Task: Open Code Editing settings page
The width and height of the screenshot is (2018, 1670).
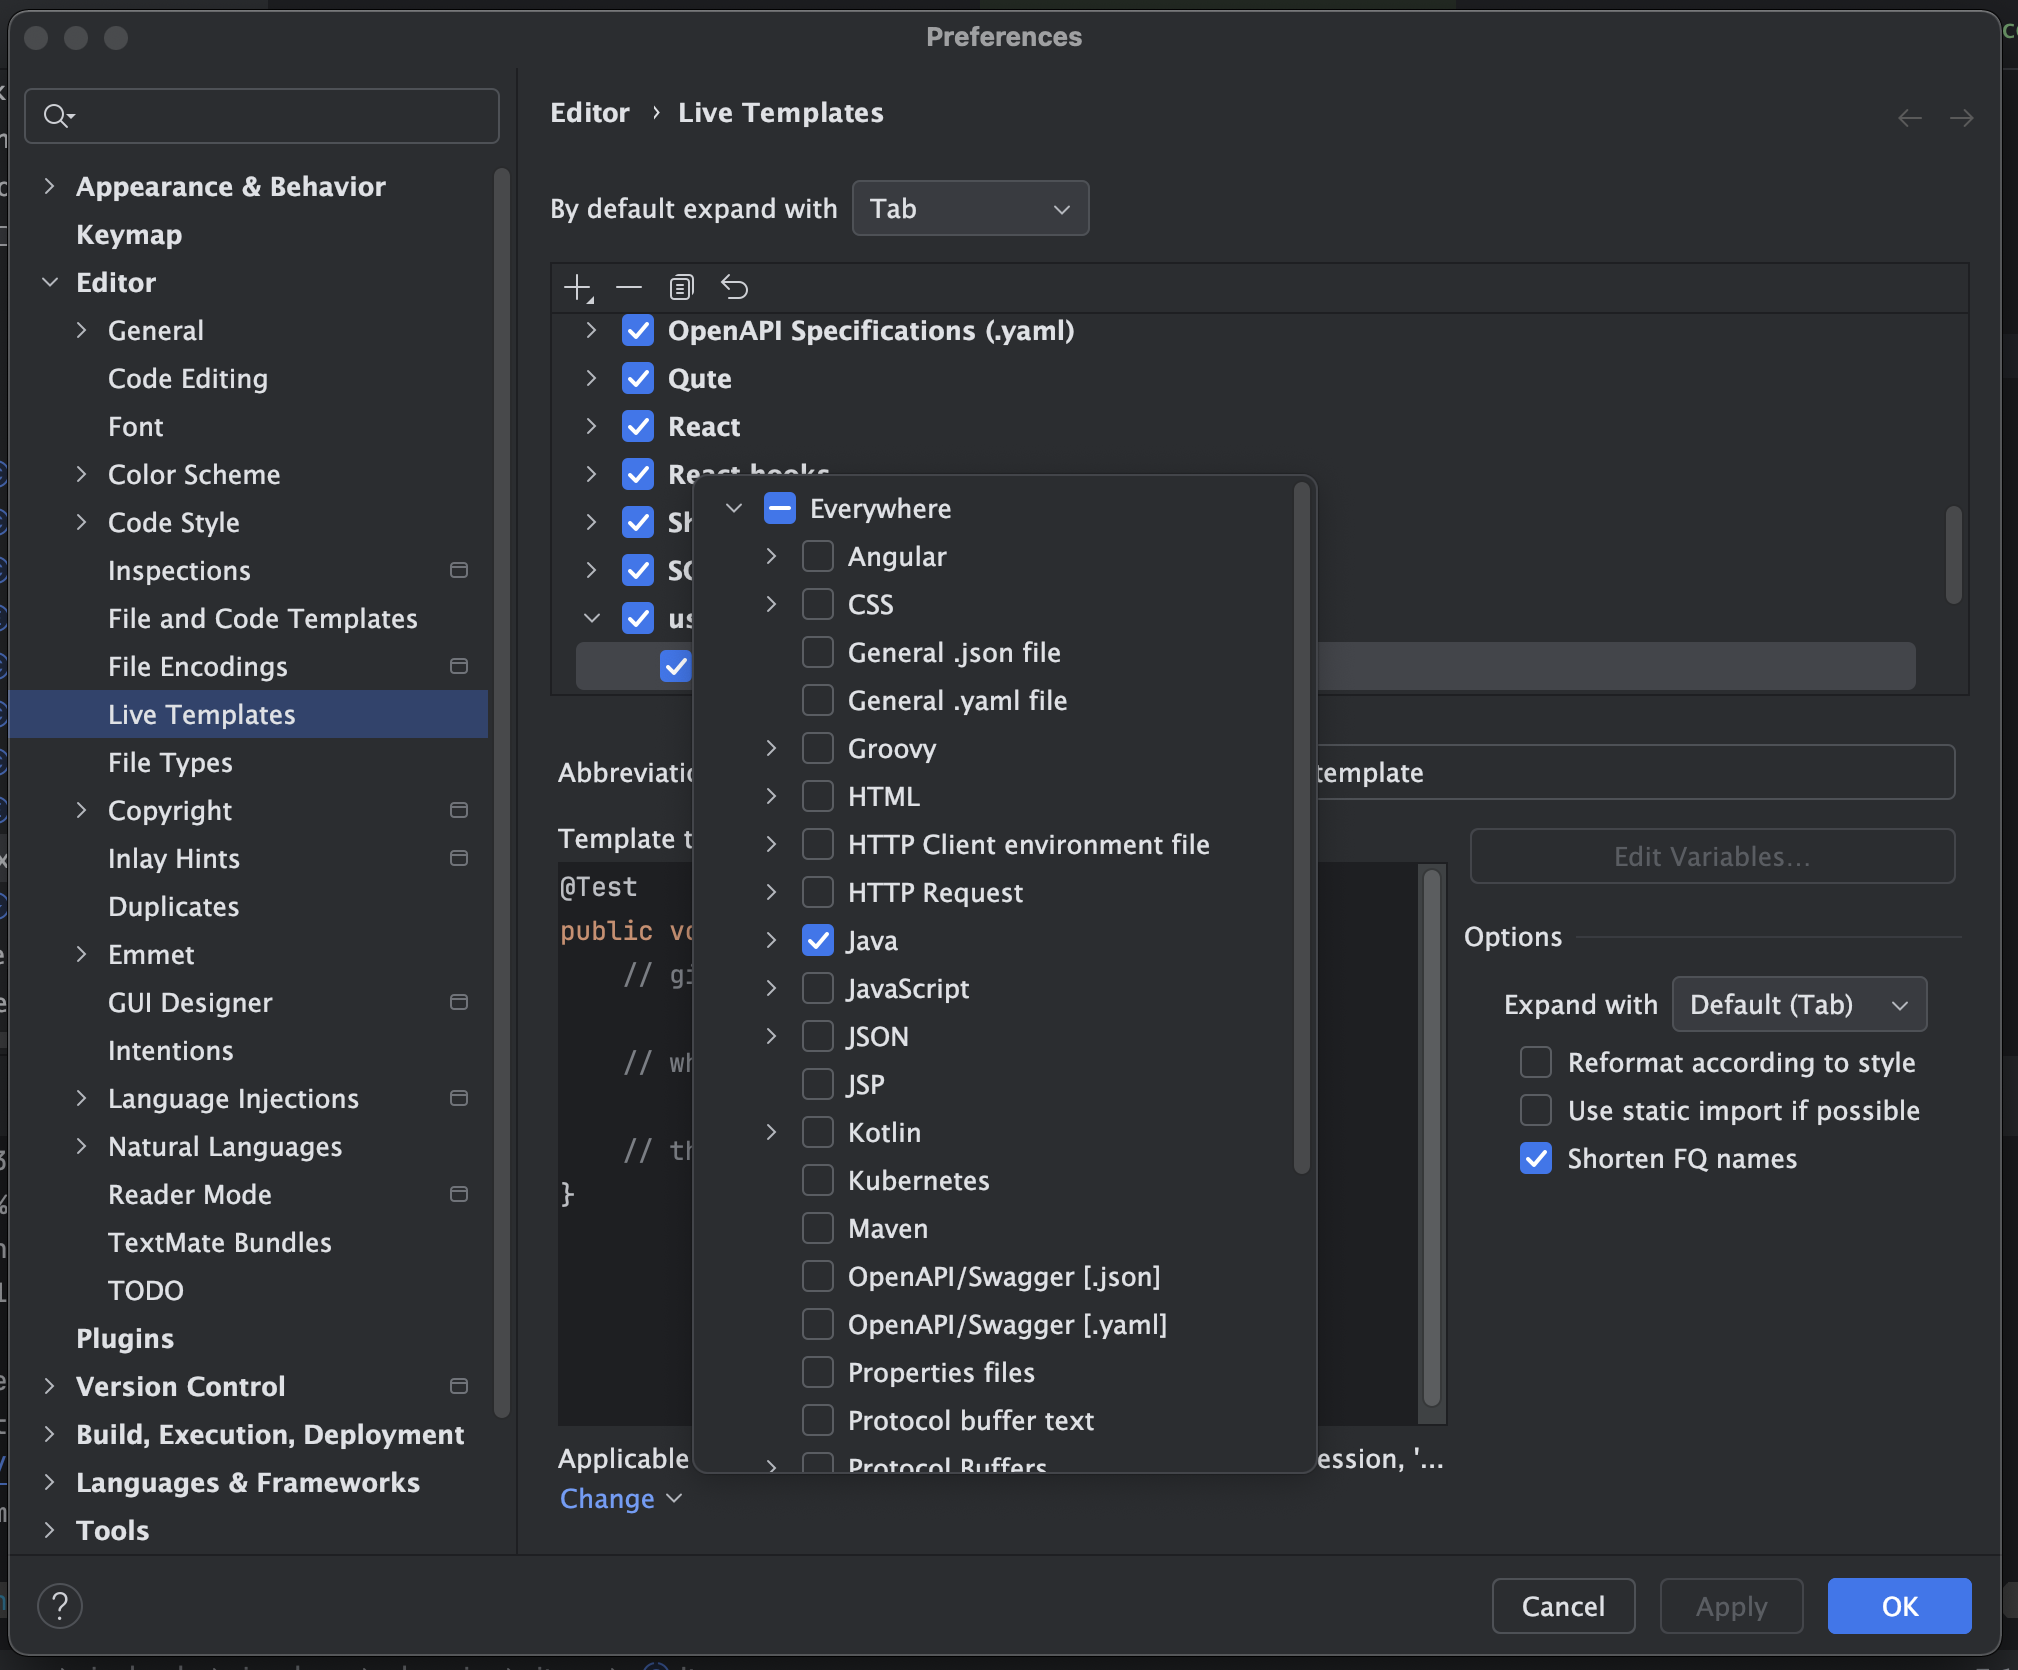Action: point(188,378)
